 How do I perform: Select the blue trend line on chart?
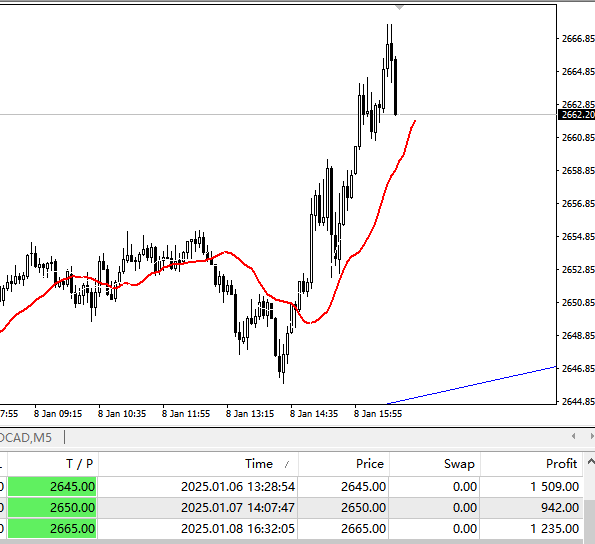(472, 385)
